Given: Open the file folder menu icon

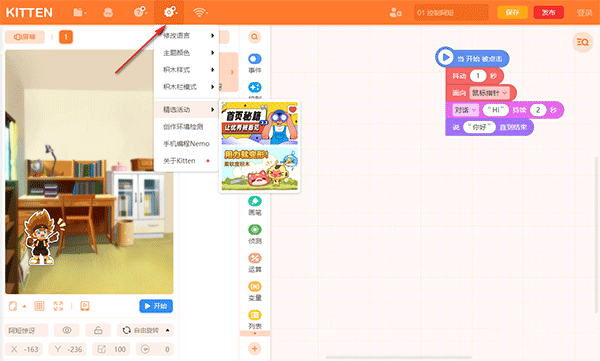Looking at the screenshot, I should pos(79,13).
